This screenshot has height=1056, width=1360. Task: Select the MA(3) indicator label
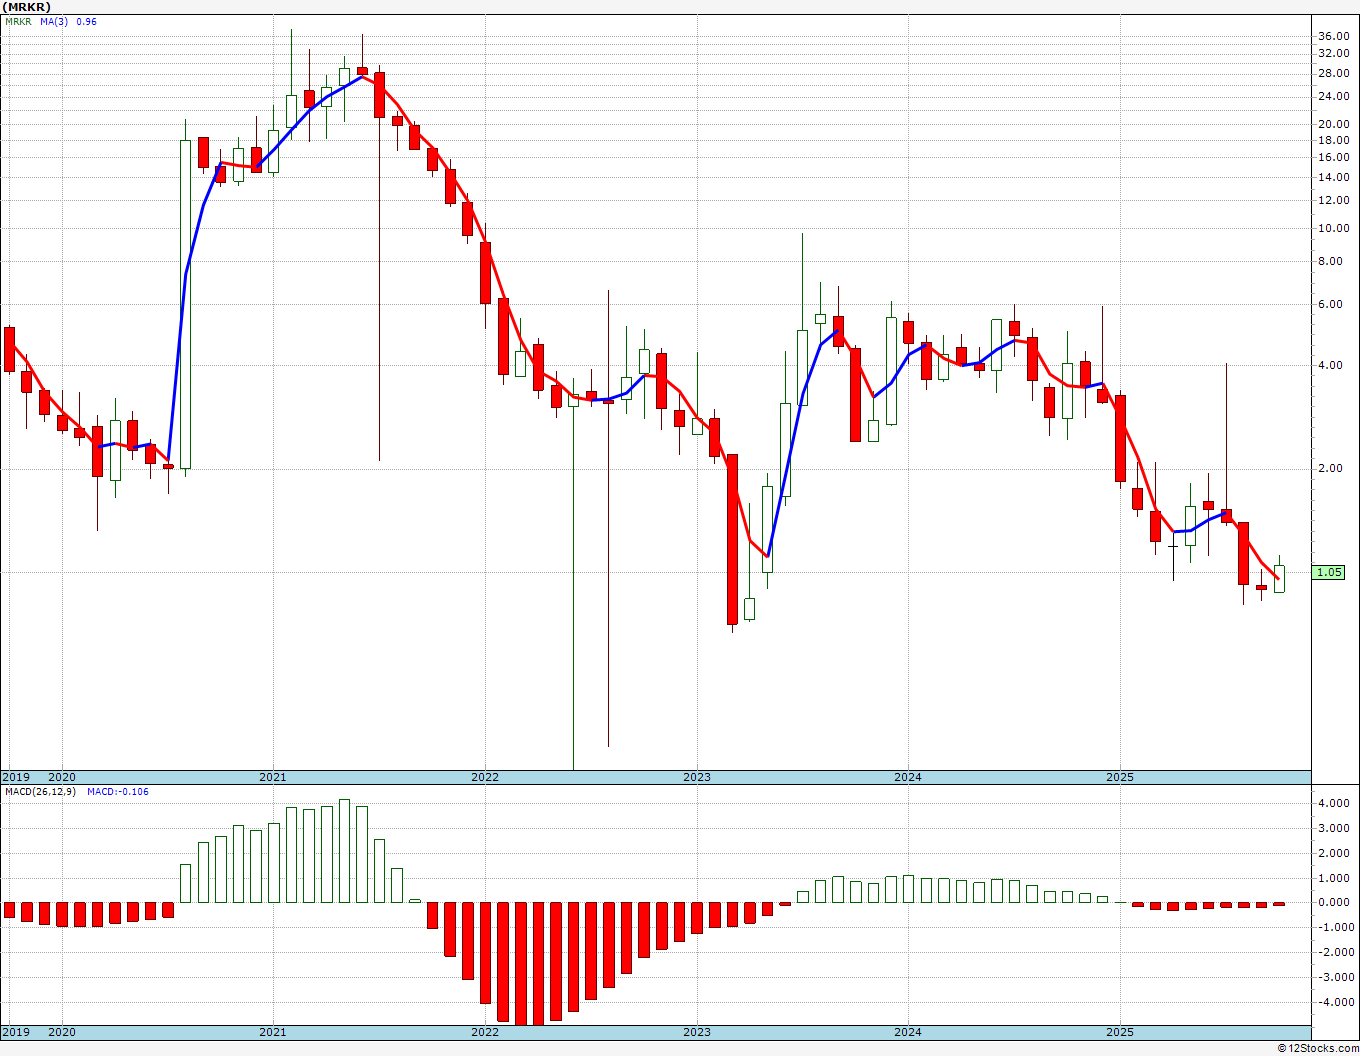[x=54, y=21]
